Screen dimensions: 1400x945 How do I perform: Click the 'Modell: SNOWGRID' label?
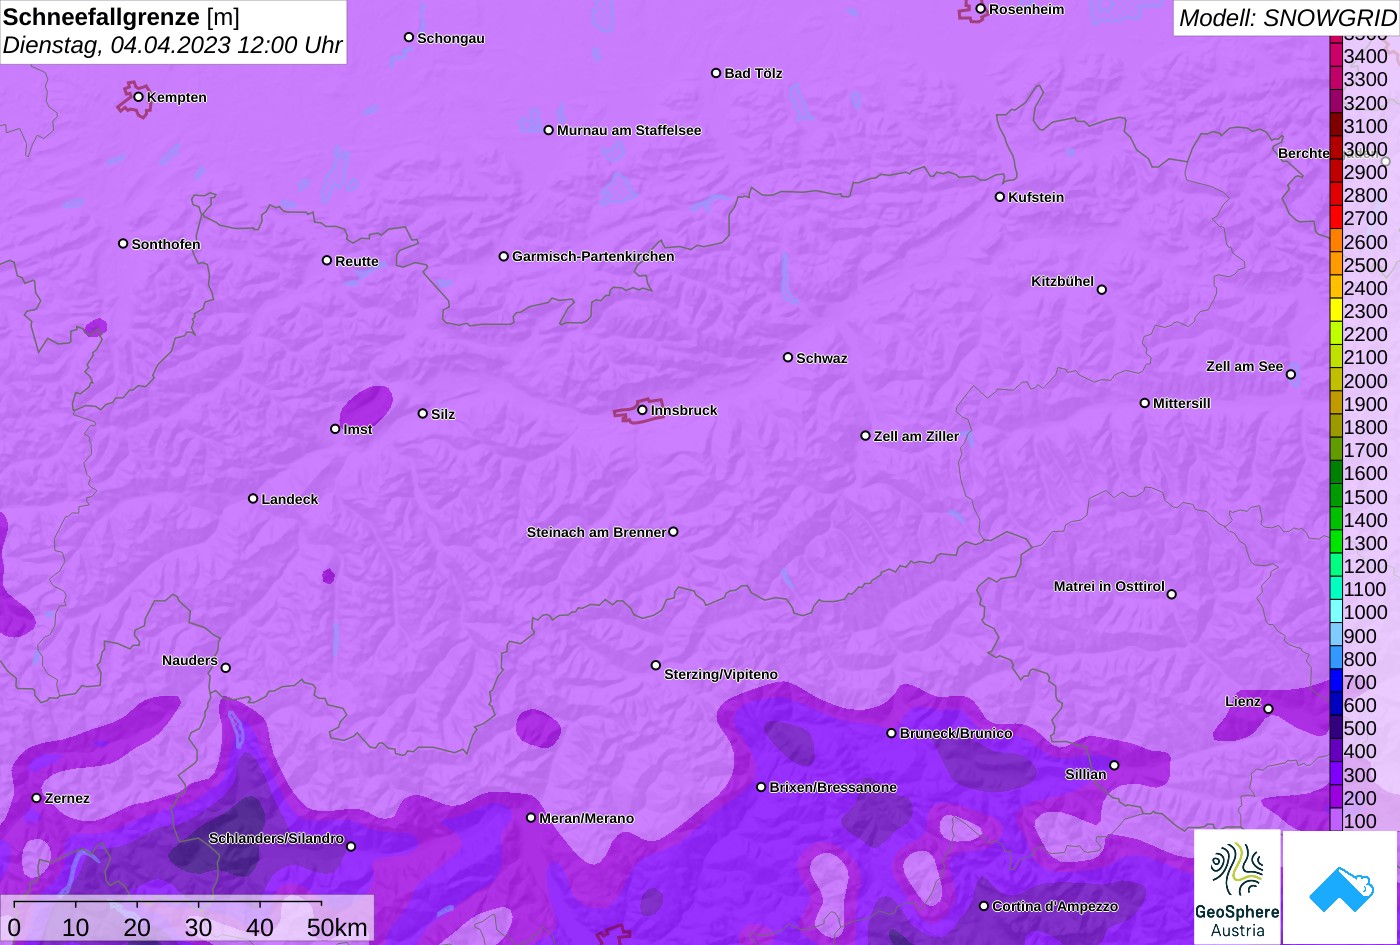[x=1287, y=17]
